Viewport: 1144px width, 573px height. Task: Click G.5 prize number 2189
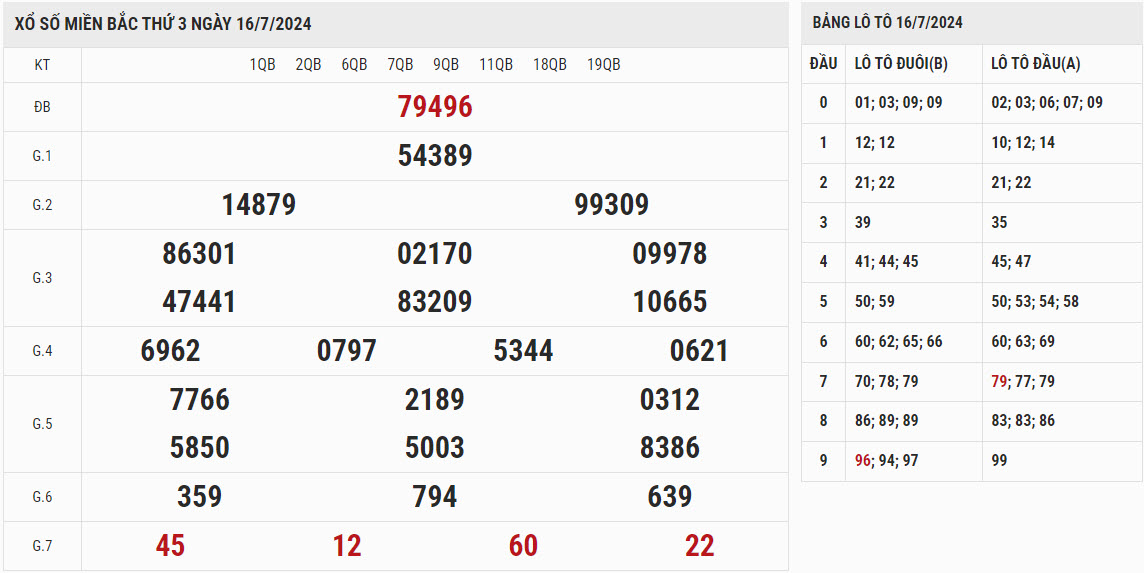(x=435, y=400)
